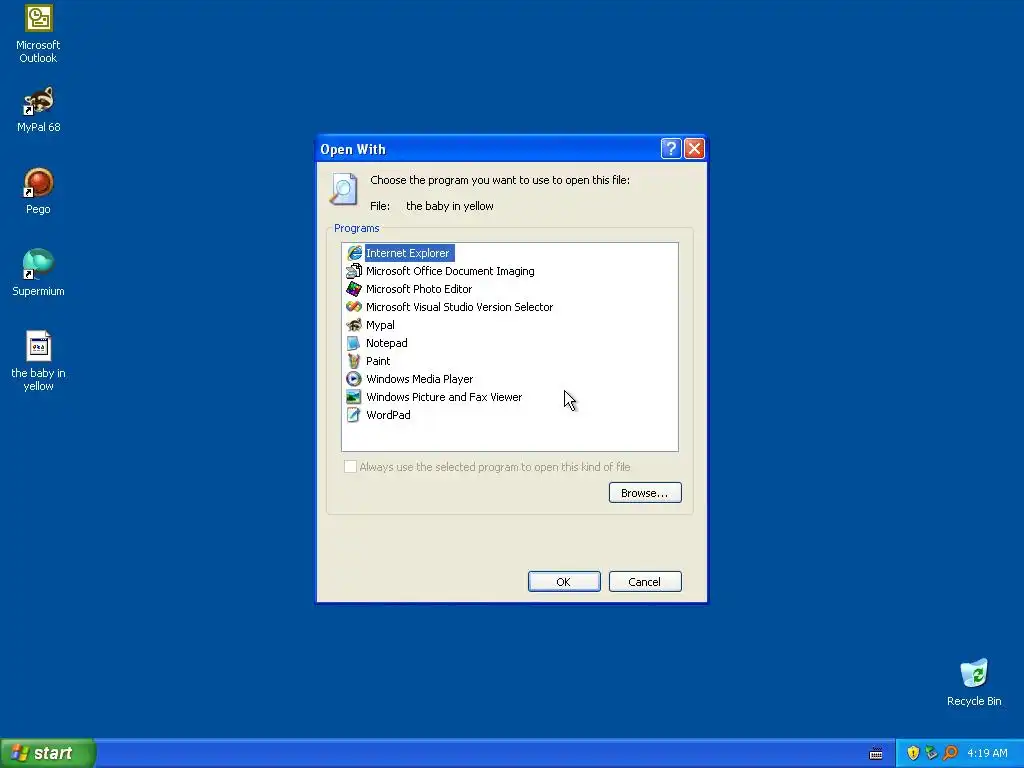
Task: Click the Visual Studio Version Selector icon
Action: coord(354,307)
